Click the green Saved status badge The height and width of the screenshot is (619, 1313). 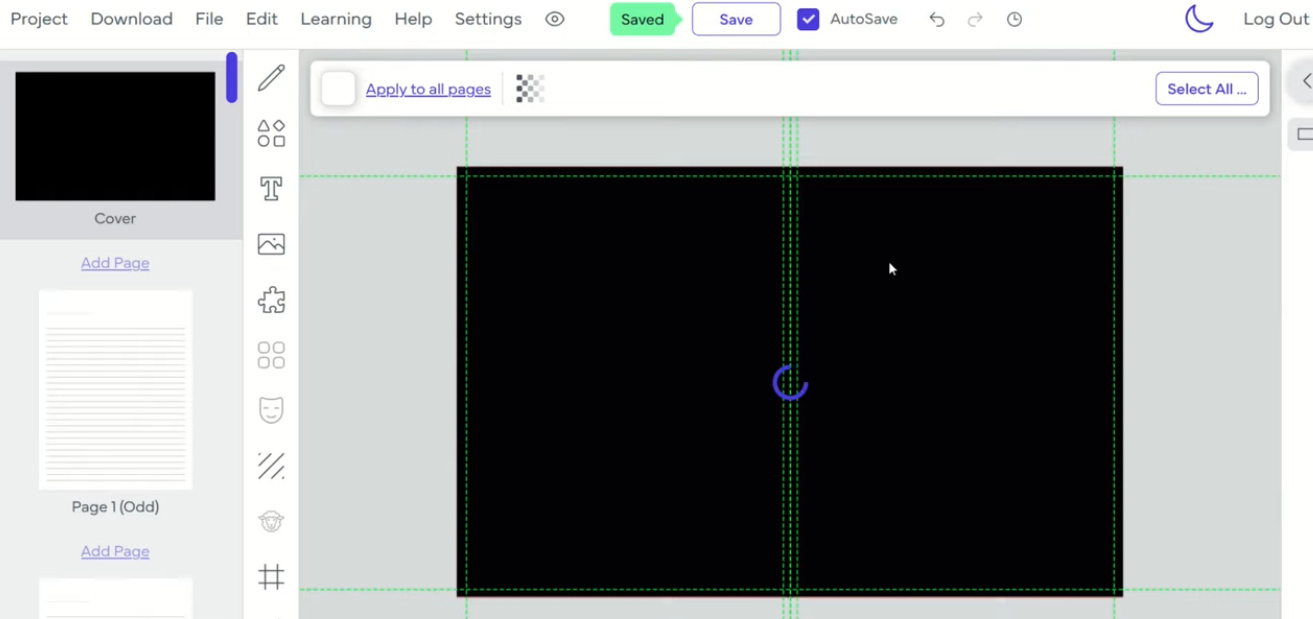pyautogui.click(x=643, y=19)
